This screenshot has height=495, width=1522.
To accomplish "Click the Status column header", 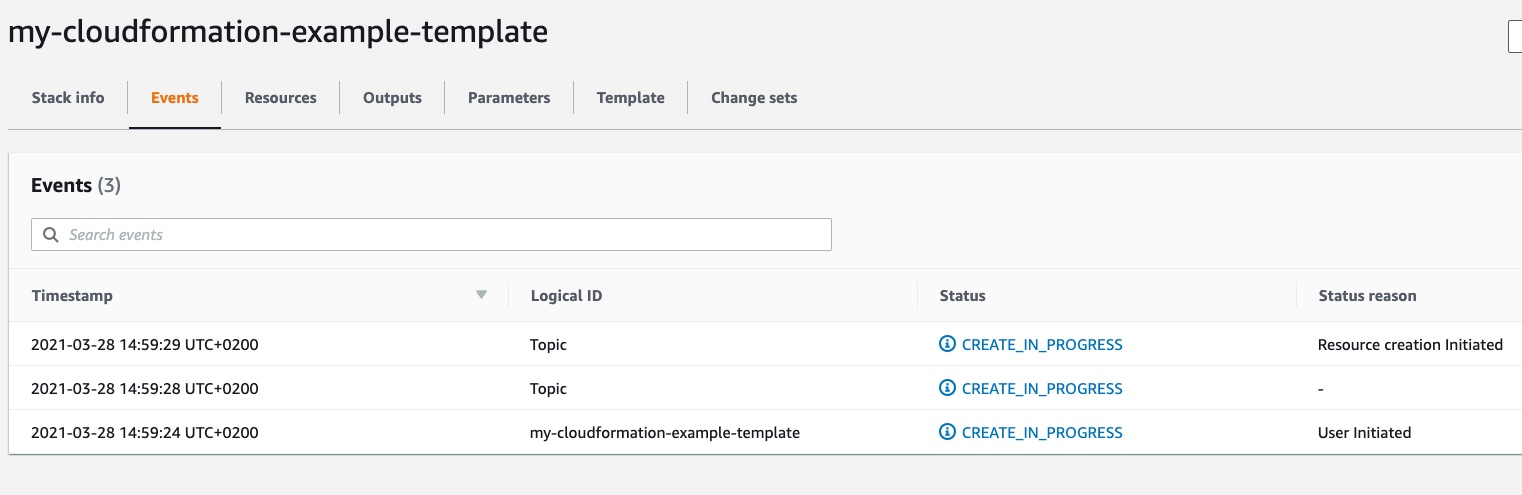I will [x=962, y=296].
